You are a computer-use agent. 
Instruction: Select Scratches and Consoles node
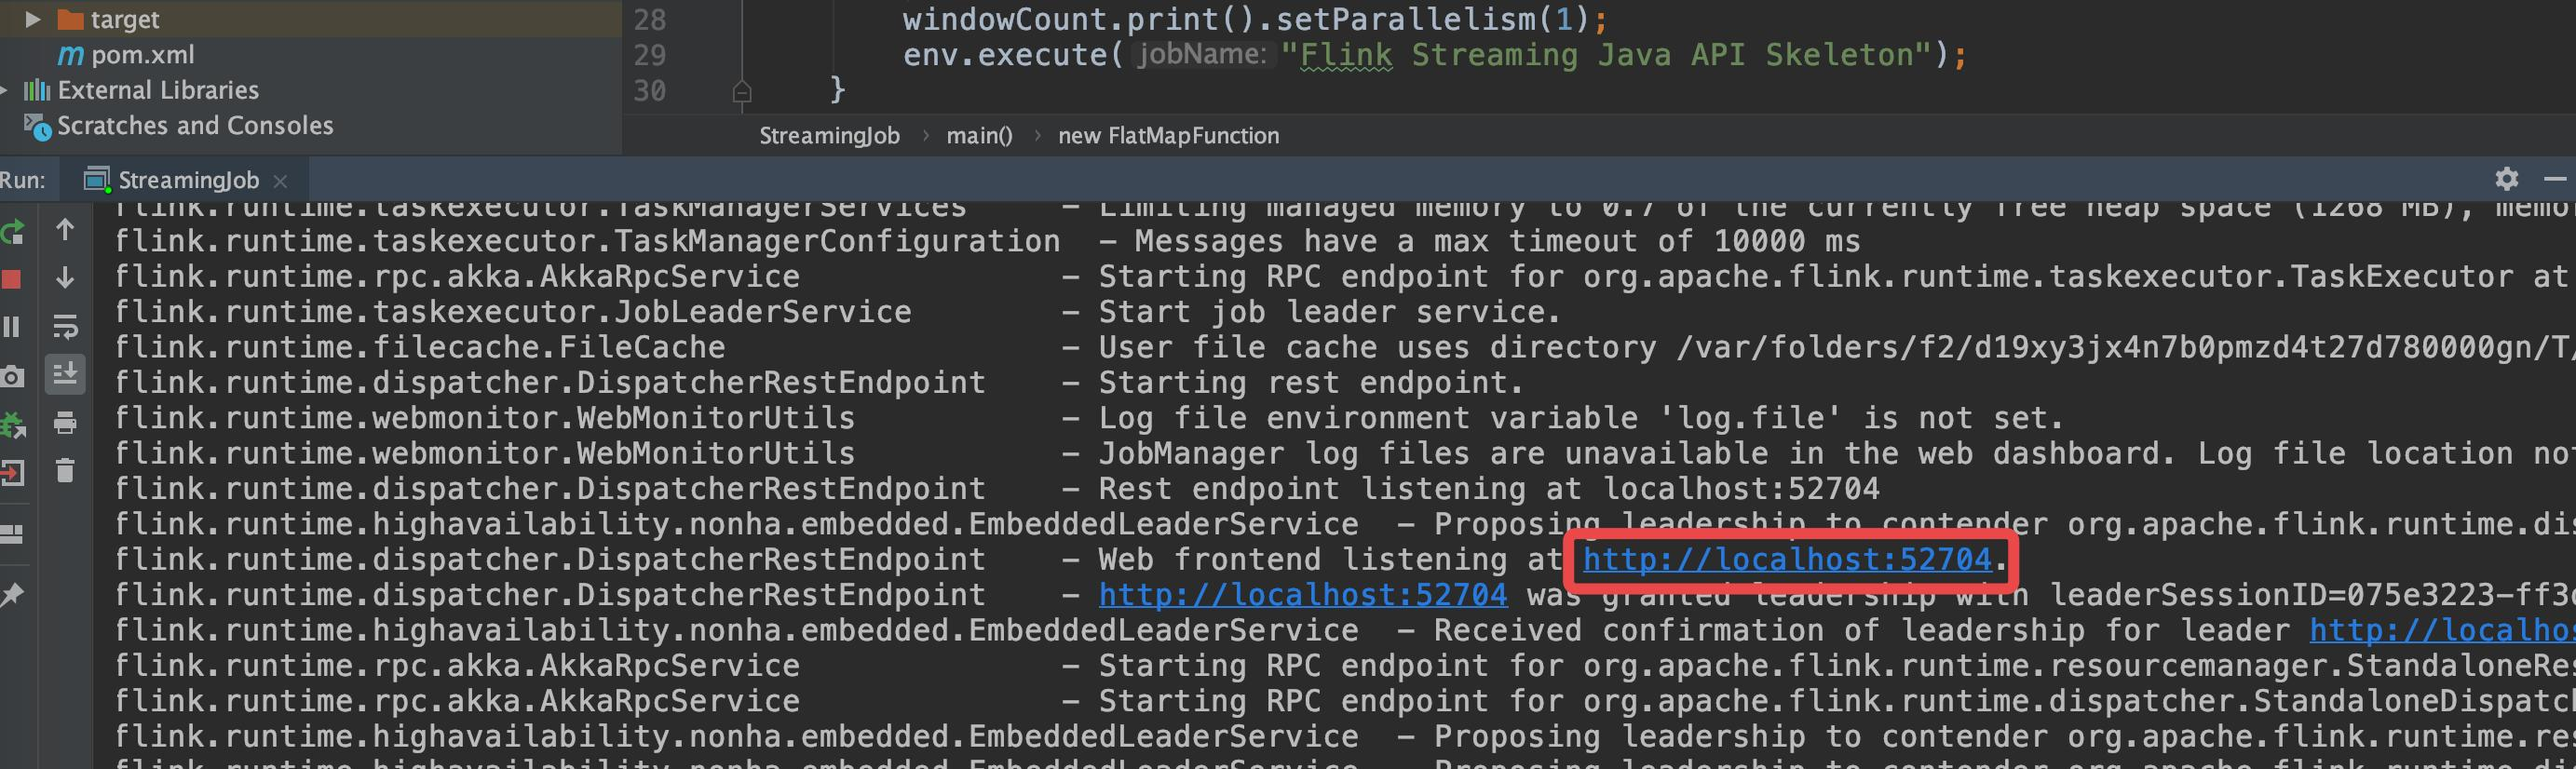pos(195,126)
